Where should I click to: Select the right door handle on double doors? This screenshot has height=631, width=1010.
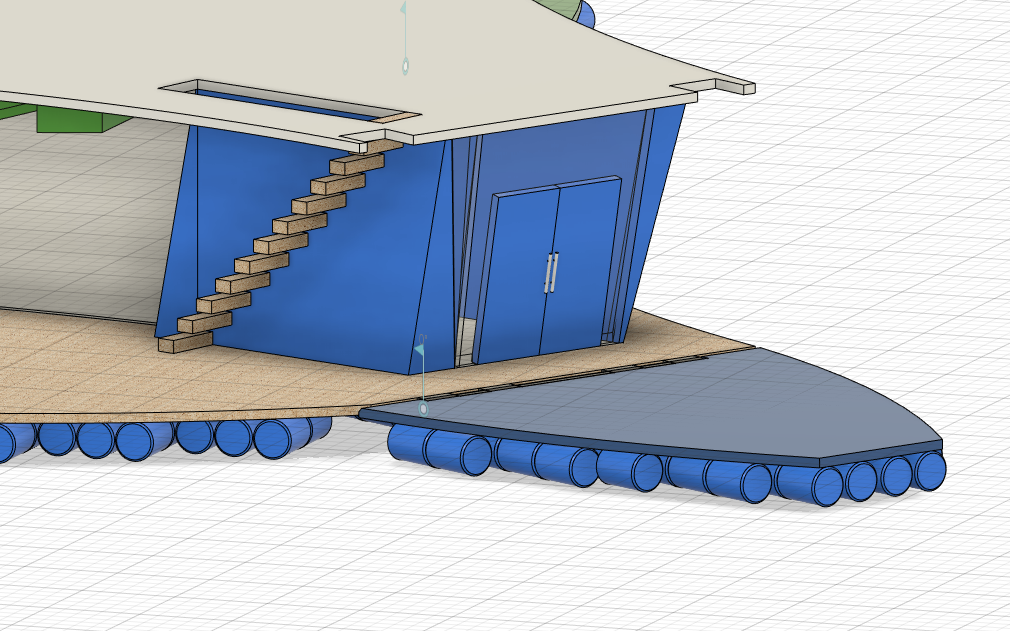553,268
